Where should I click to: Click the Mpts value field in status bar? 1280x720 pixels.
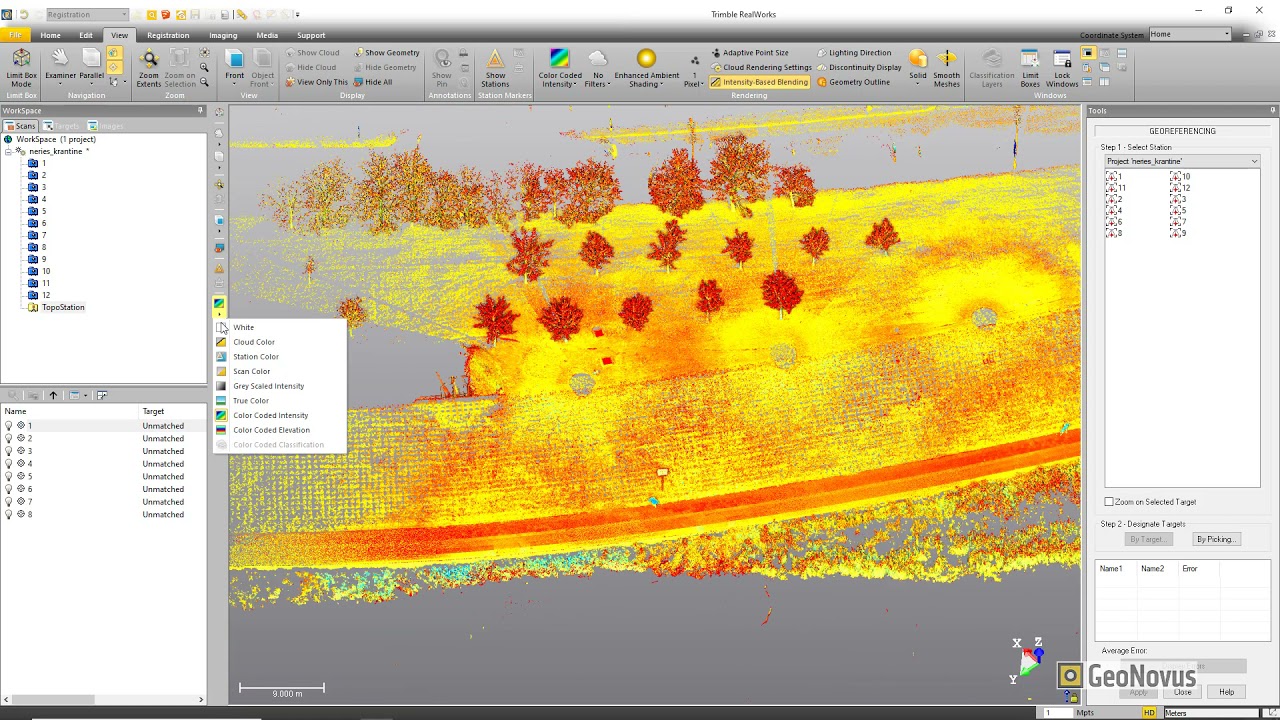pyautogui.click(x=1057, y=713)
